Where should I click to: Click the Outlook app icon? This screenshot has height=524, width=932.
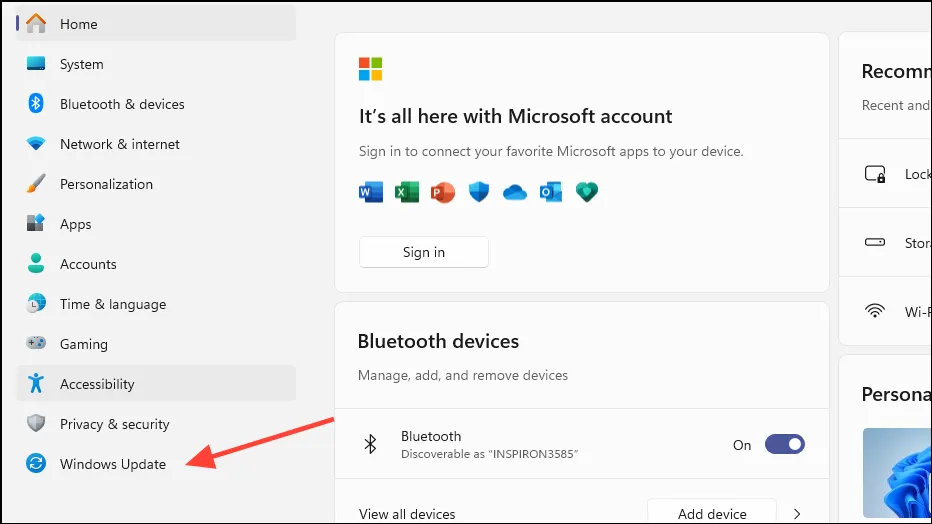coord(550,192)
